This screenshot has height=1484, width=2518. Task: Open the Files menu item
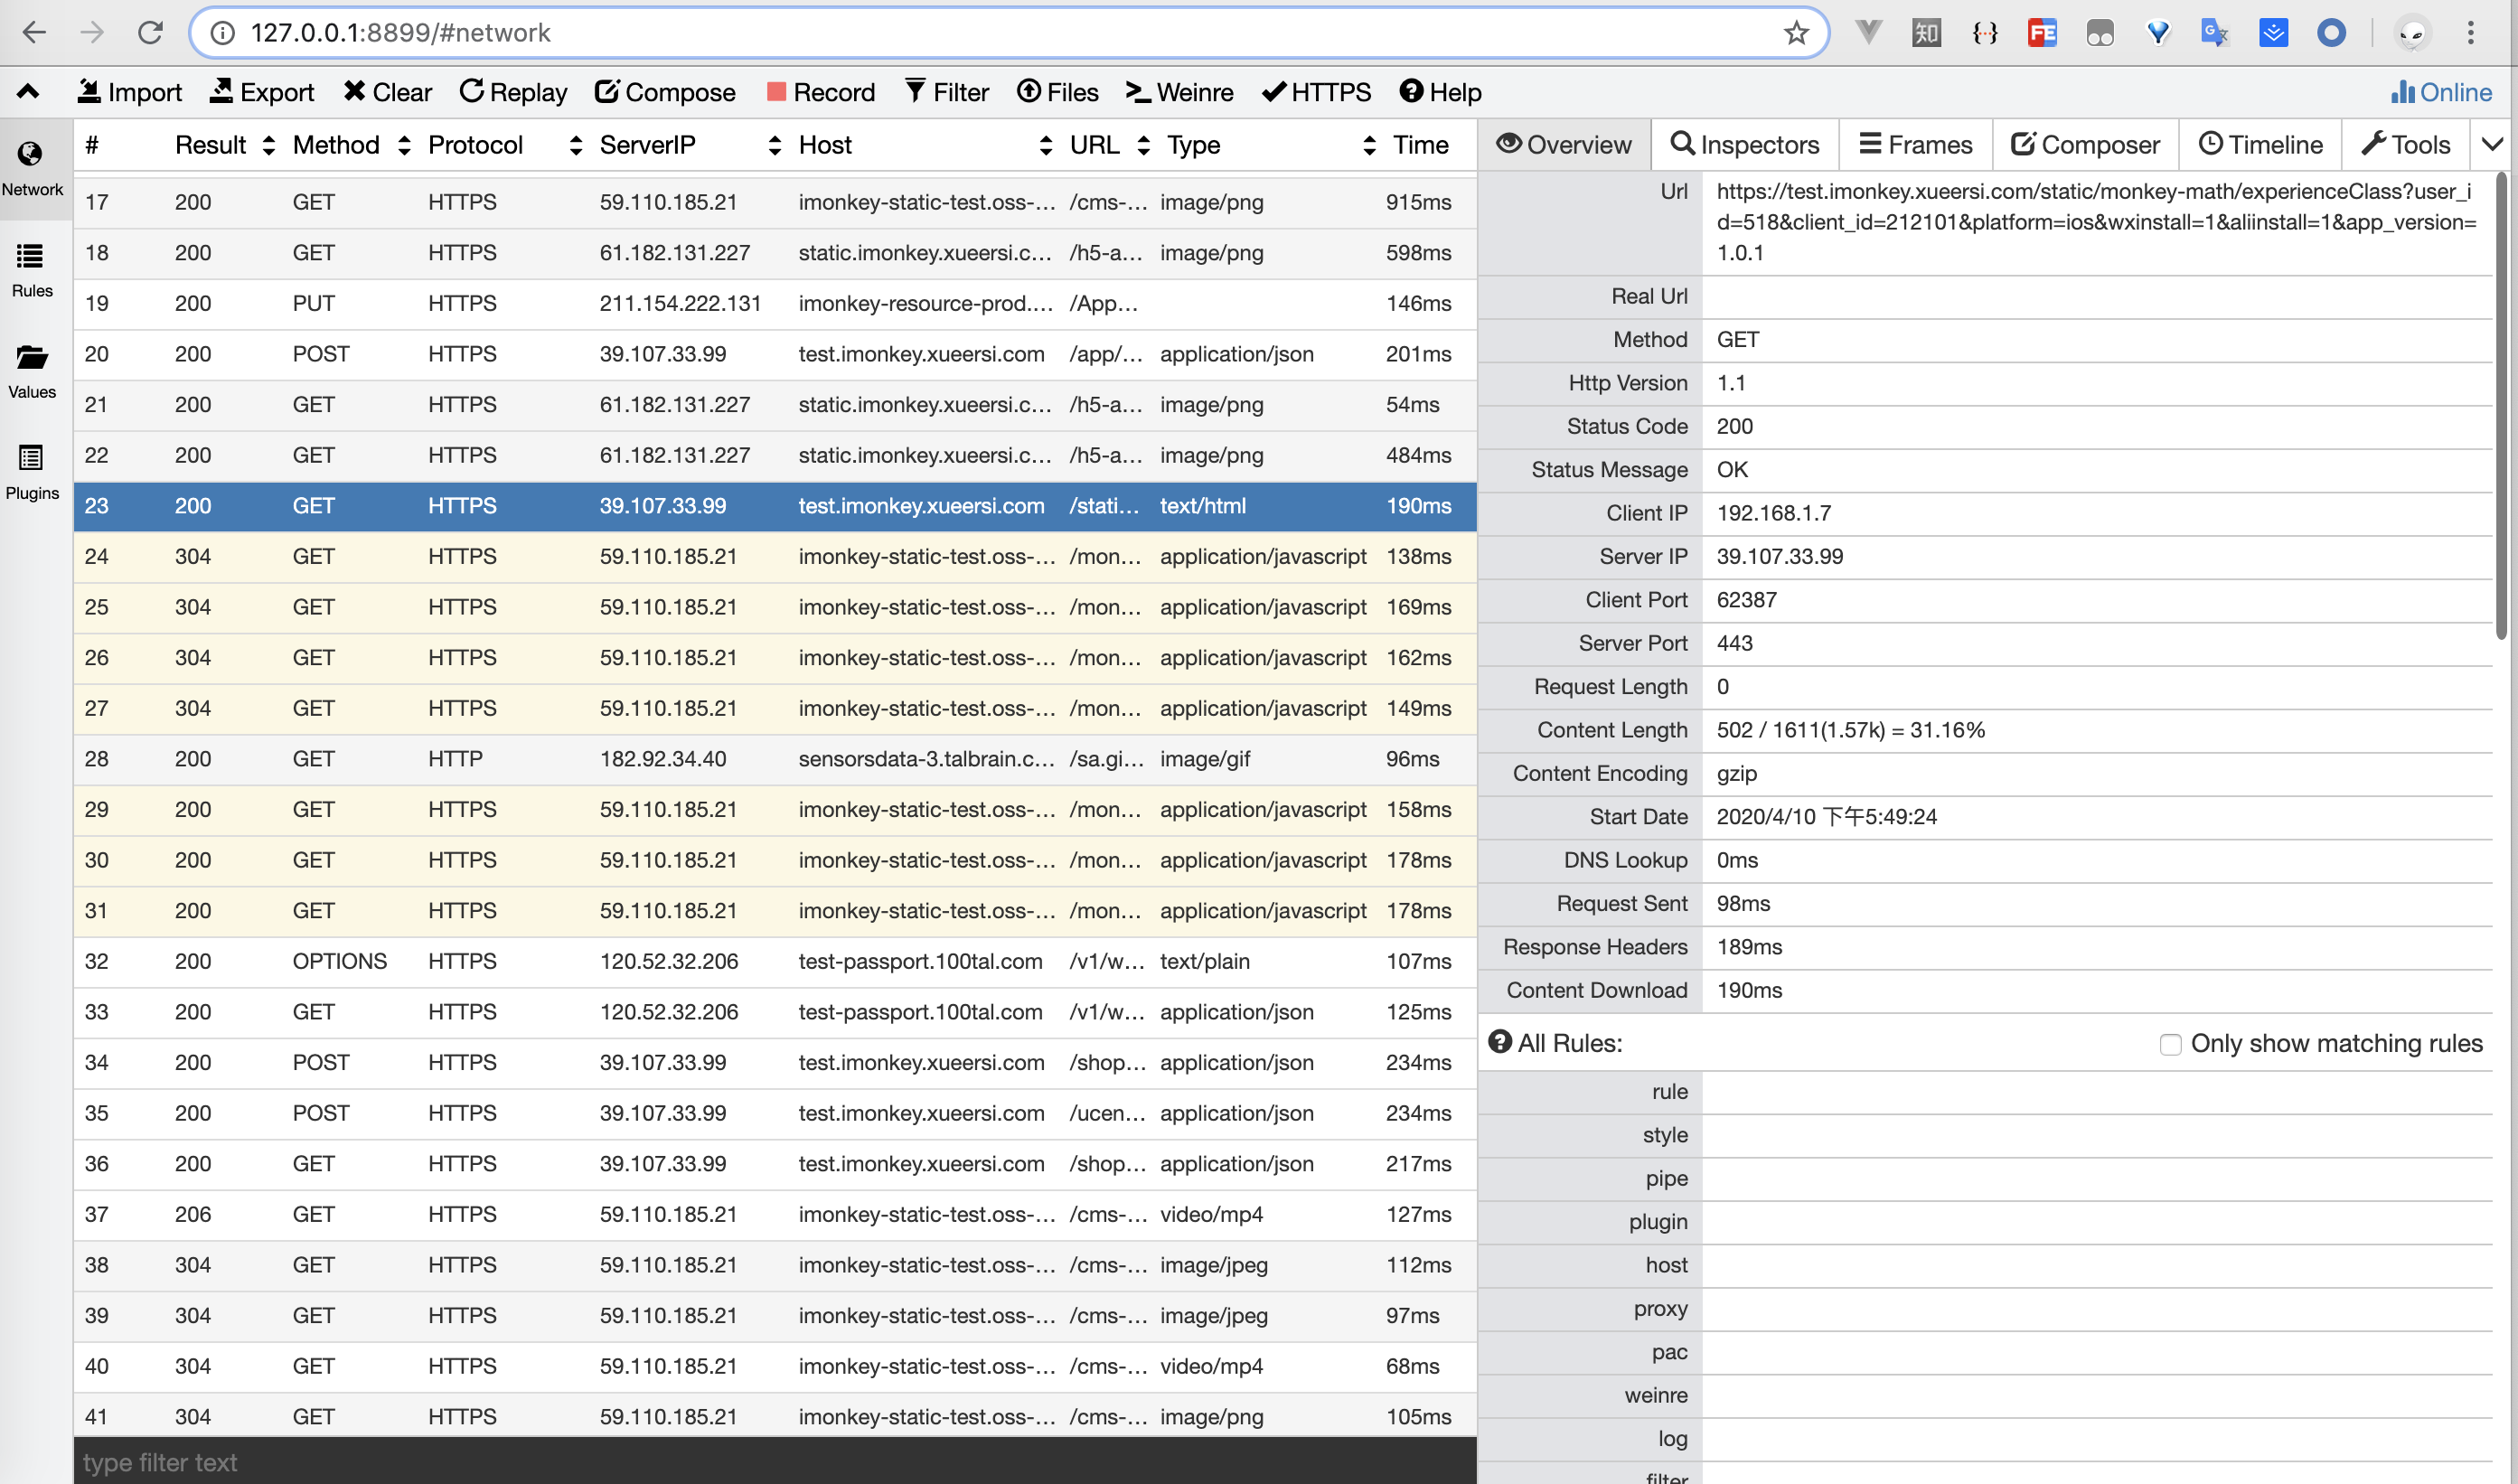[x=1058, y=92]
